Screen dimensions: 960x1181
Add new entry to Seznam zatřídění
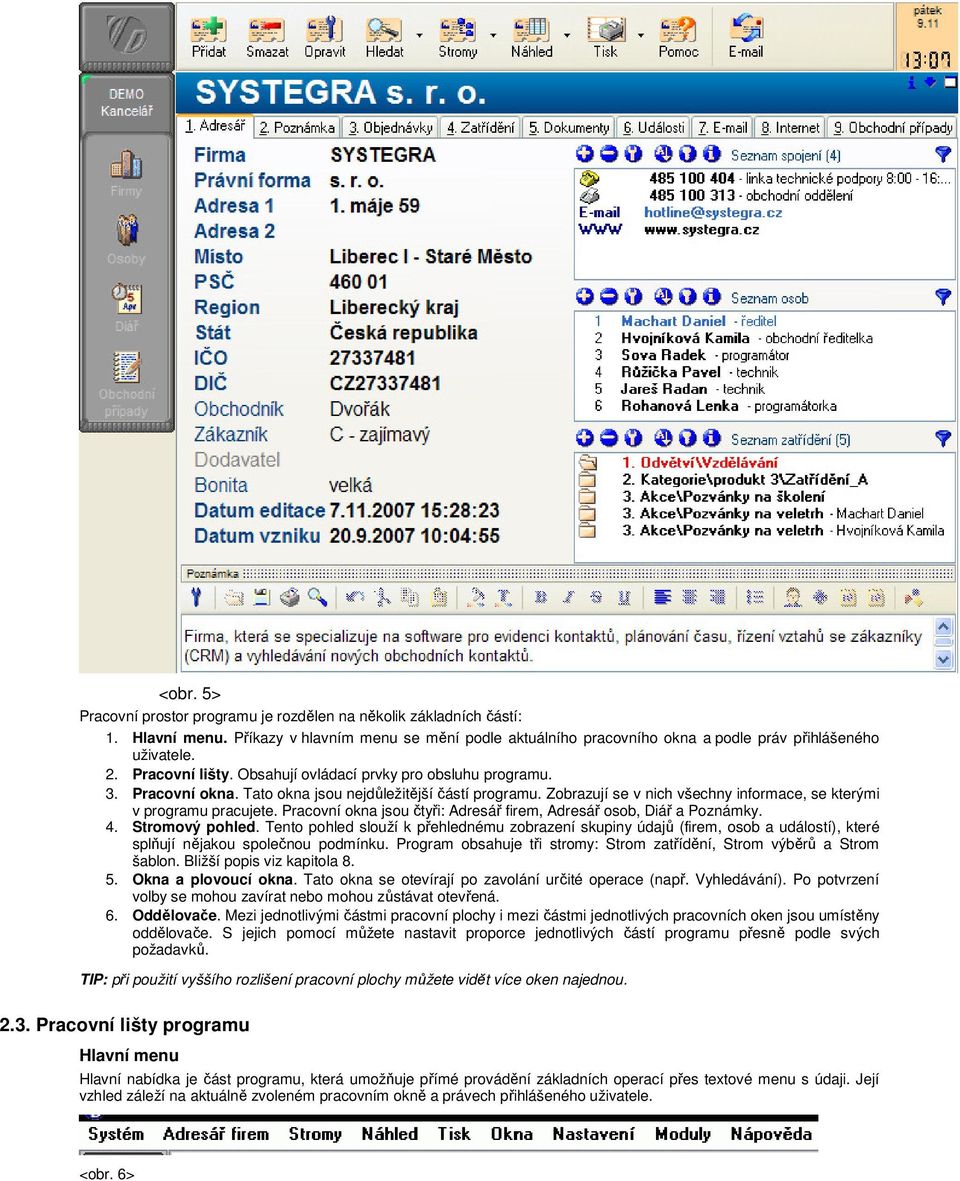pos(584,438)
